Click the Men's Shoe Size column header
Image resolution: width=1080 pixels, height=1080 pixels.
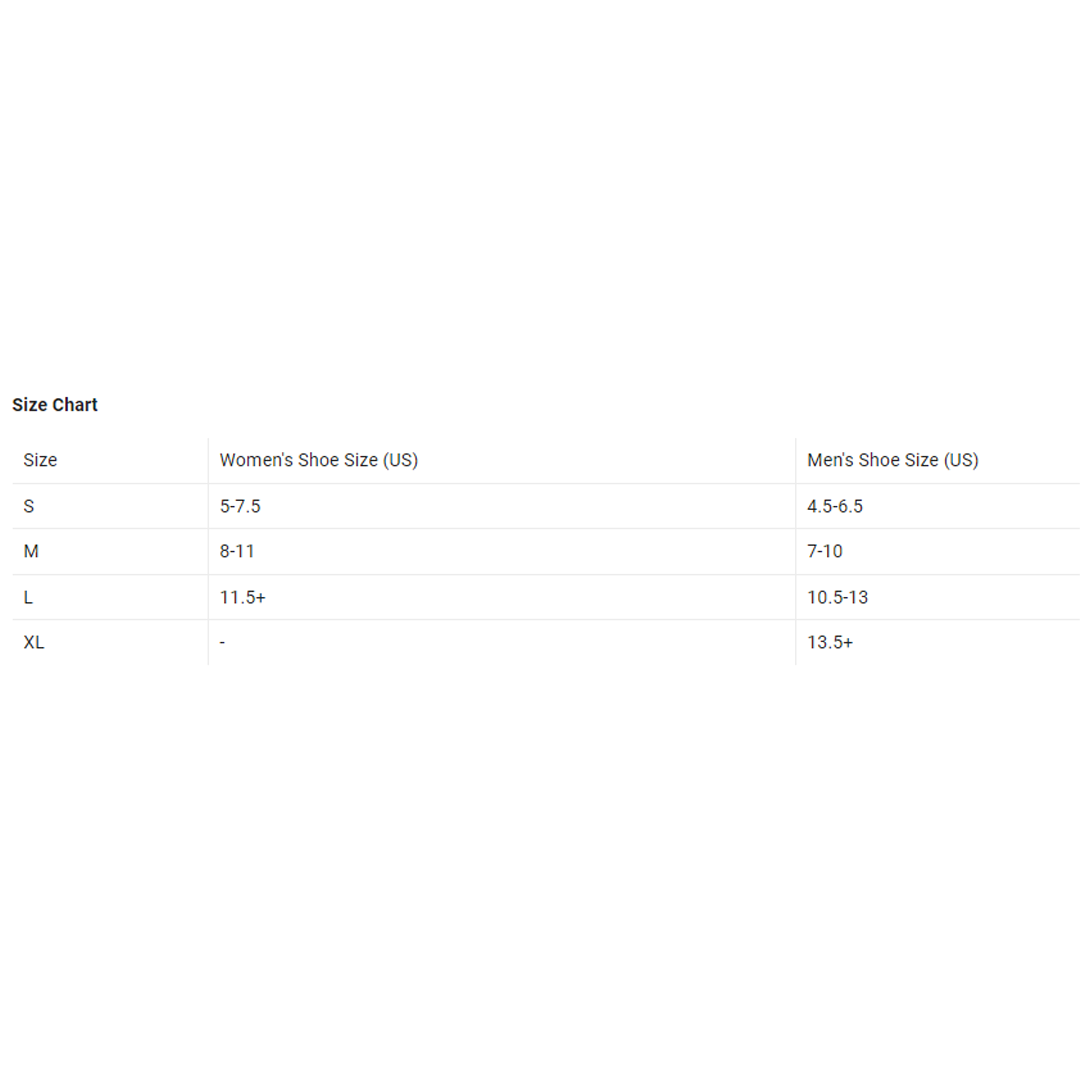pos(892,460)
